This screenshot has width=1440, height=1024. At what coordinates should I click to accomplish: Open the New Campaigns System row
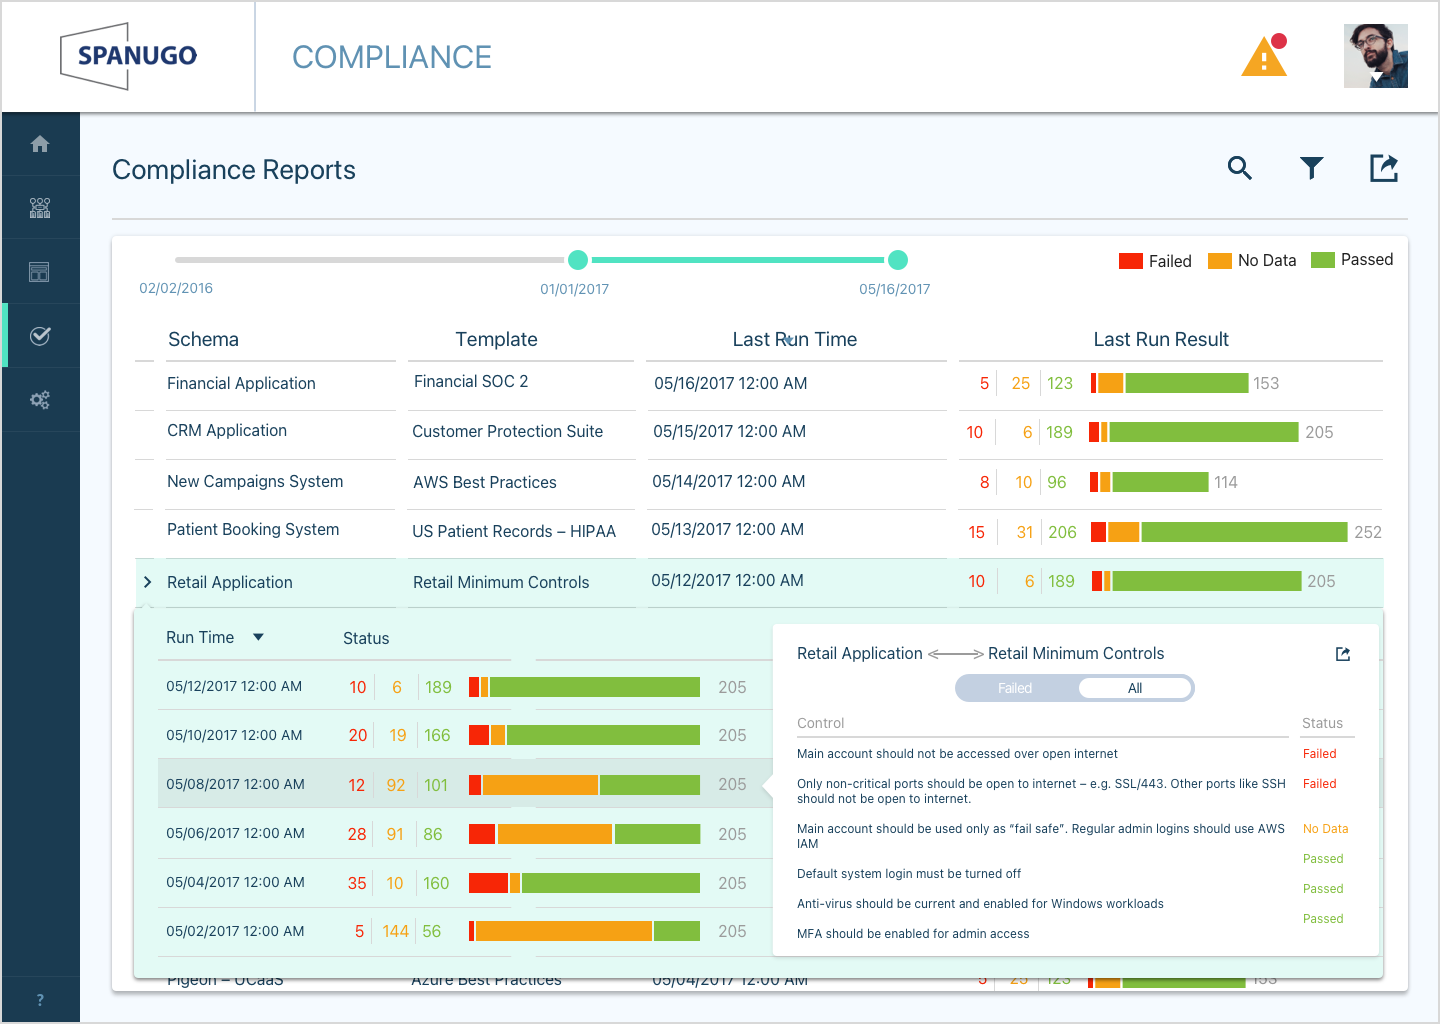click(x=255, y=481)
